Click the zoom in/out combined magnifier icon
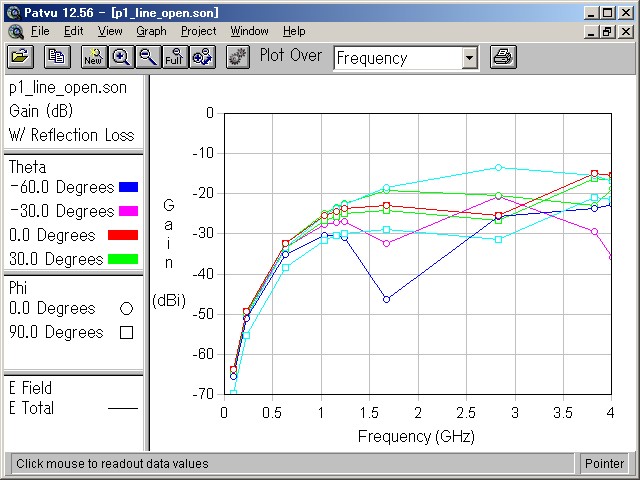Image resolution: width=640 pixels, height=480 pixels. tap(202, 56)
